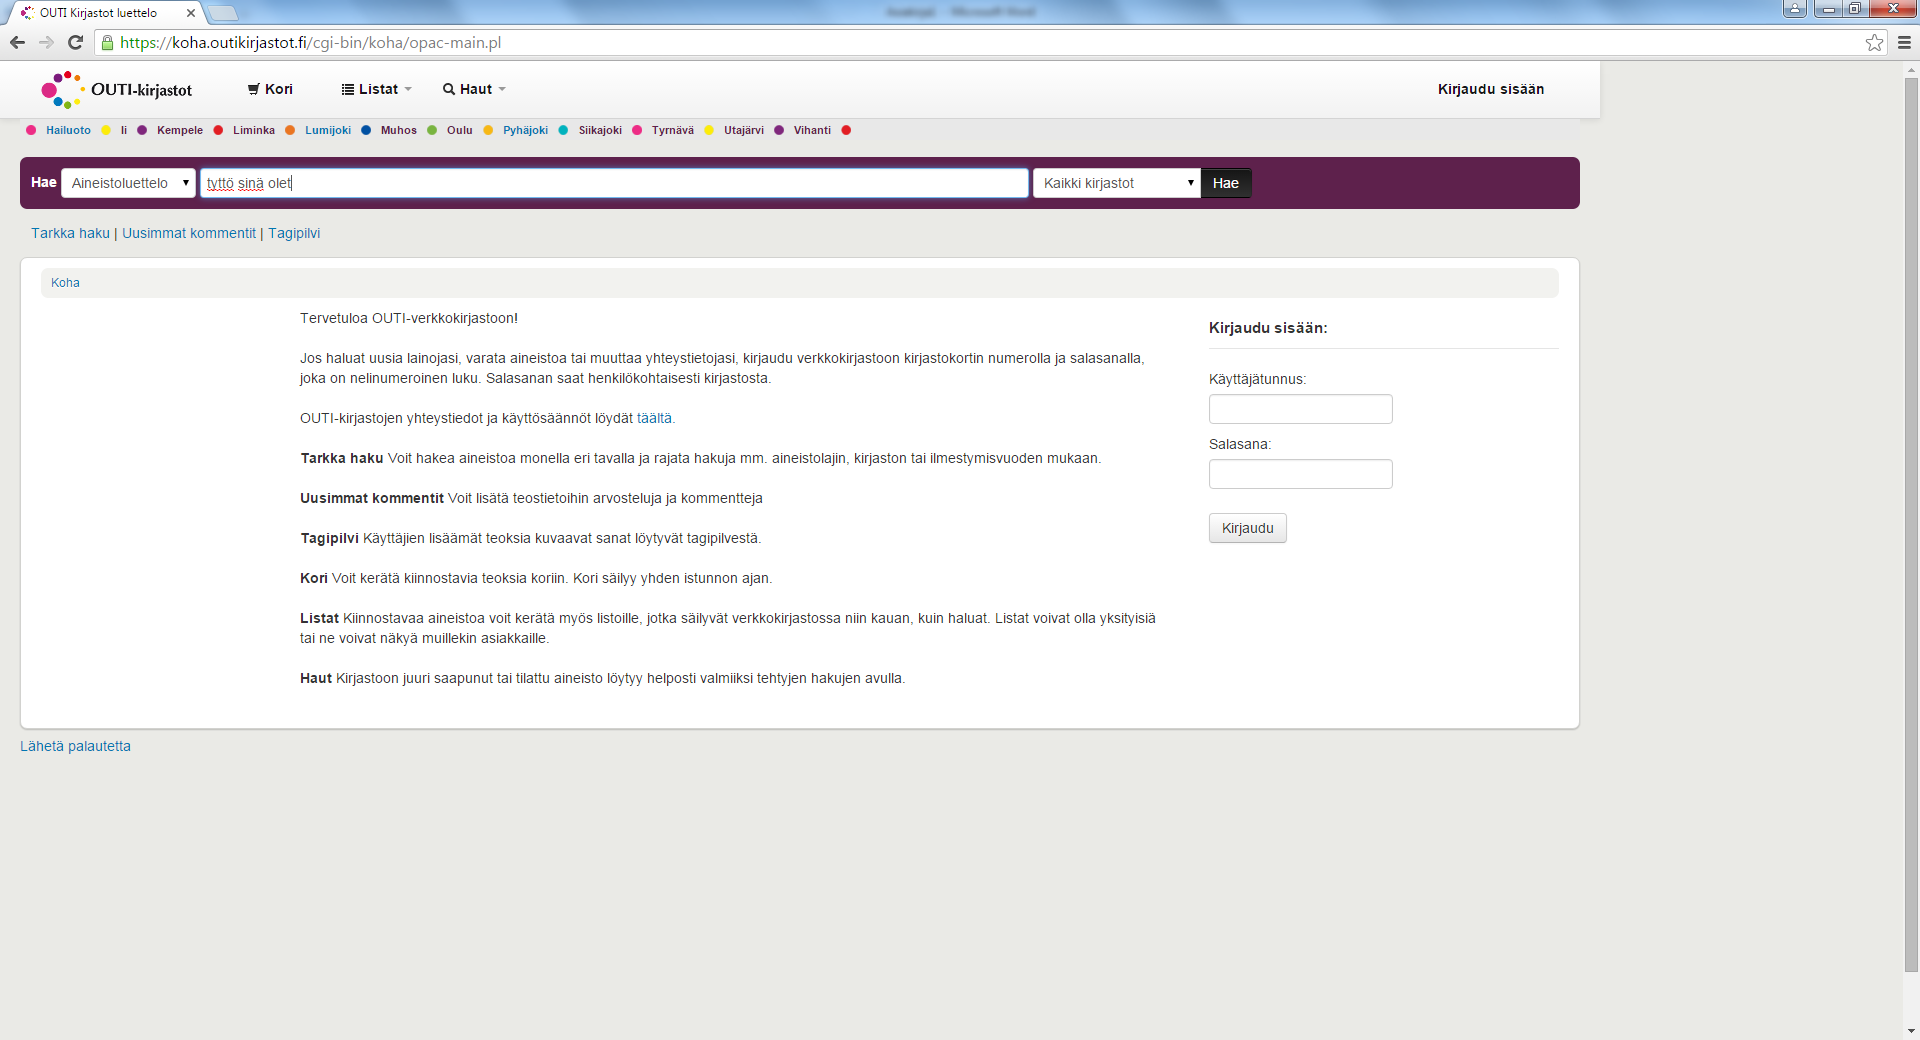Click into the search text field
This screenshot has height=1040, width=1920.
pyautogui.click(x=614, y=183)
